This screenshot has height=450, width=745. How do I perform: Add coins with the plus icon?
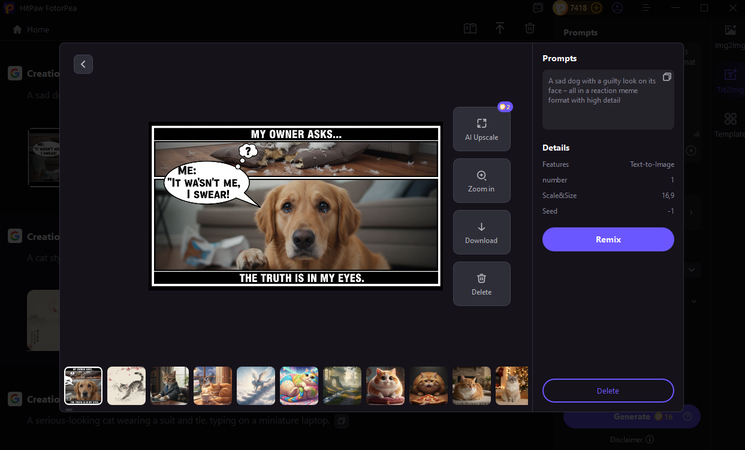596,8
